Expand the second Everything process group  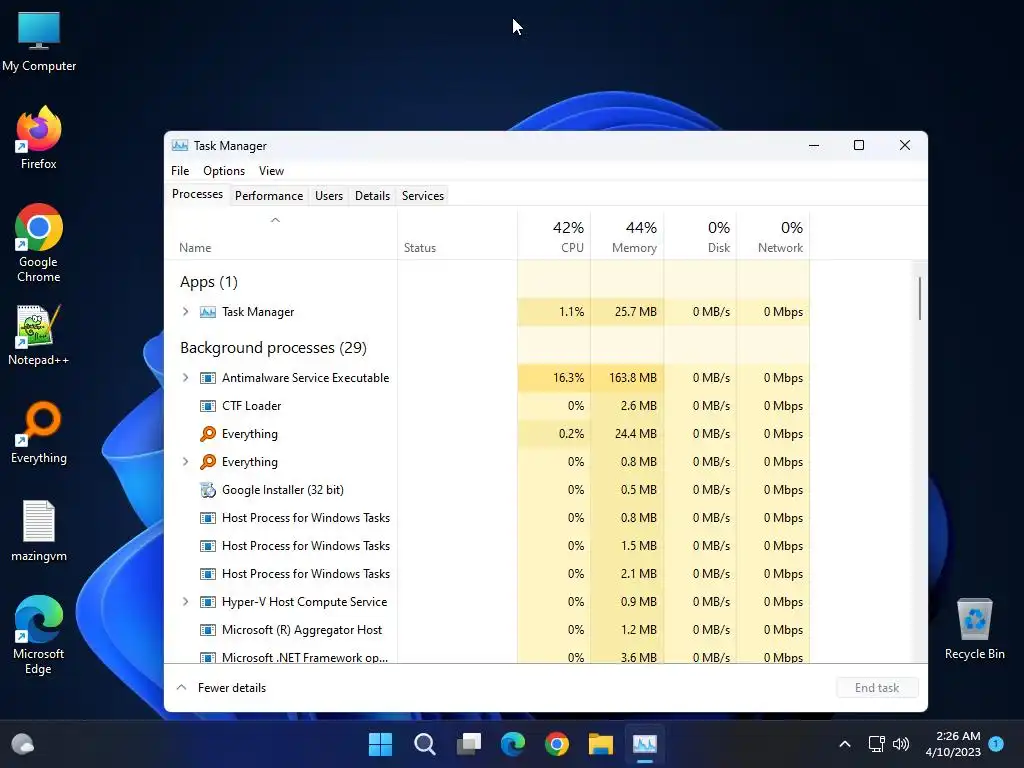[185, 462]
